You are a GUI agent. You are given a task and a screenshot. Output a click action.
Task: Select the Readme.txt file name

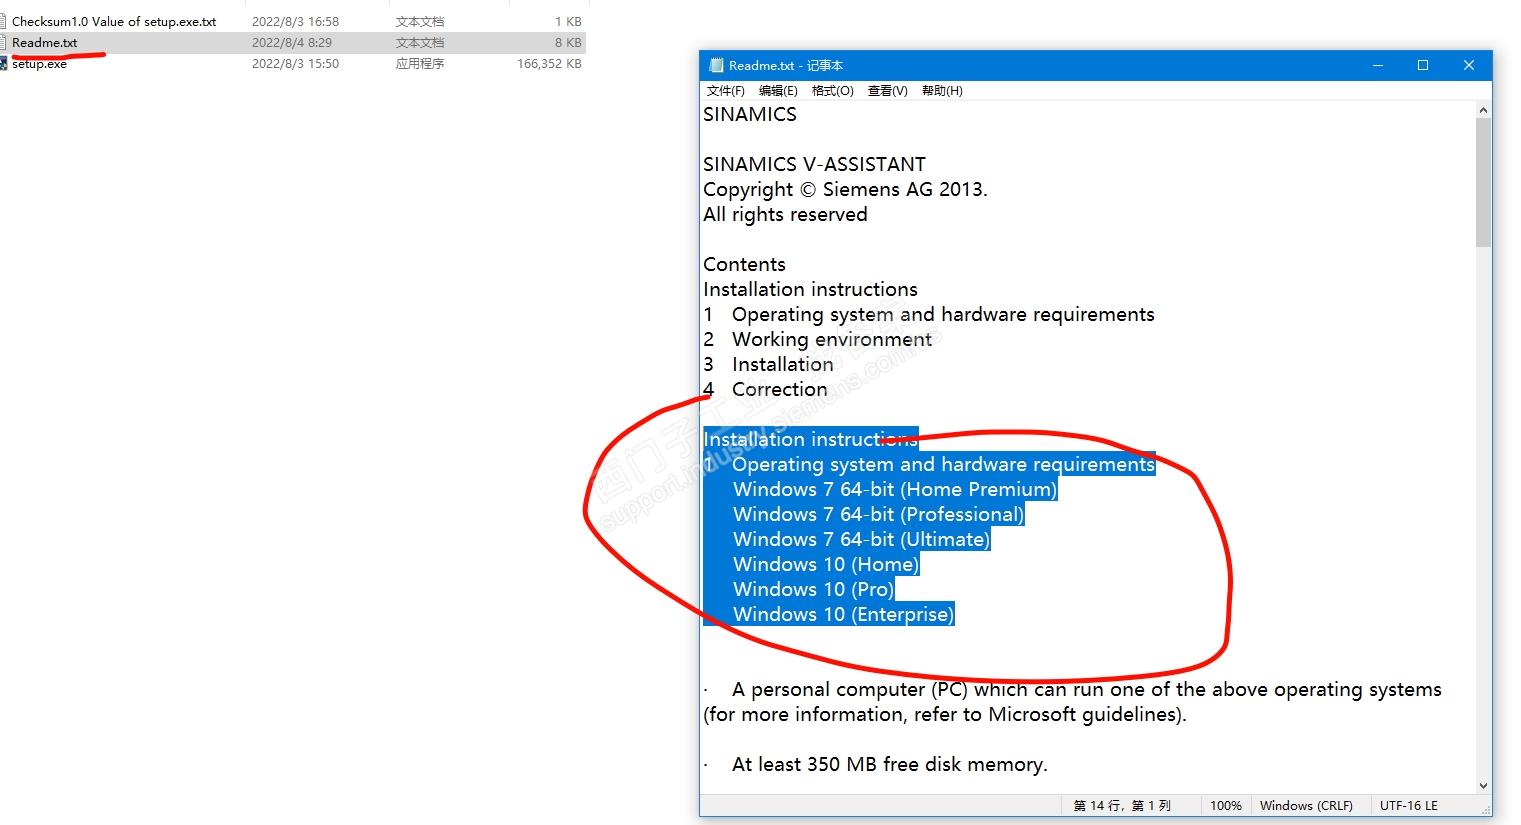[44, 43]
